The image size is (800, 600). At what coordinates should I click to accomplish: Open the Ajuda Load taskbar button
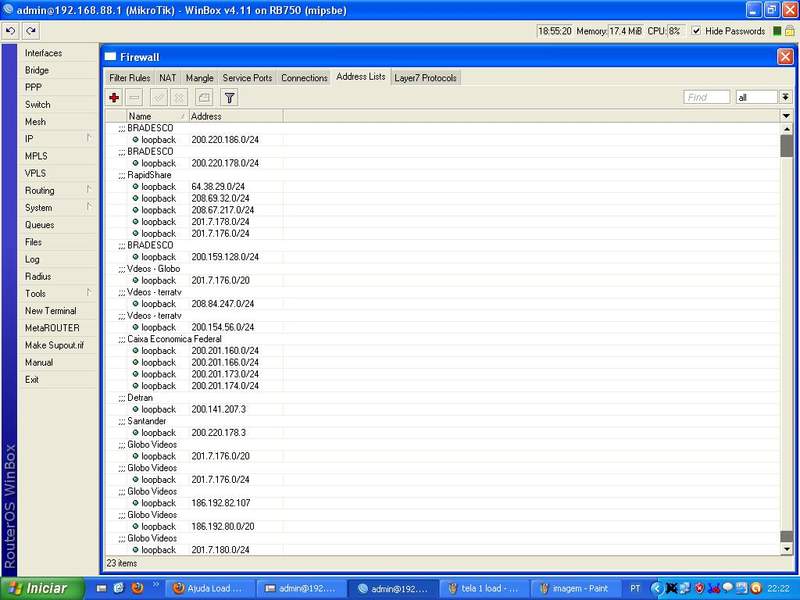tap(210, 588)
